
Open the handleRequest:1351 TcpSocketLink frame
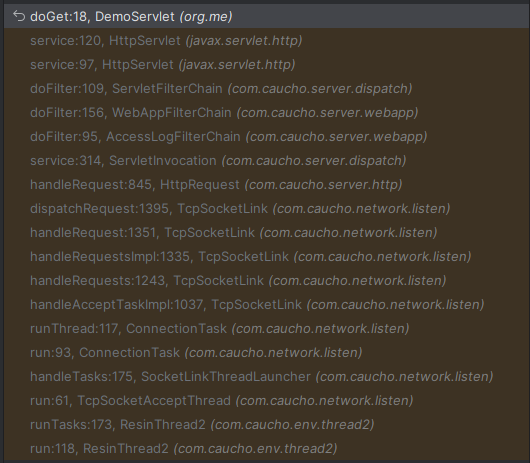[x=267, y=233]
